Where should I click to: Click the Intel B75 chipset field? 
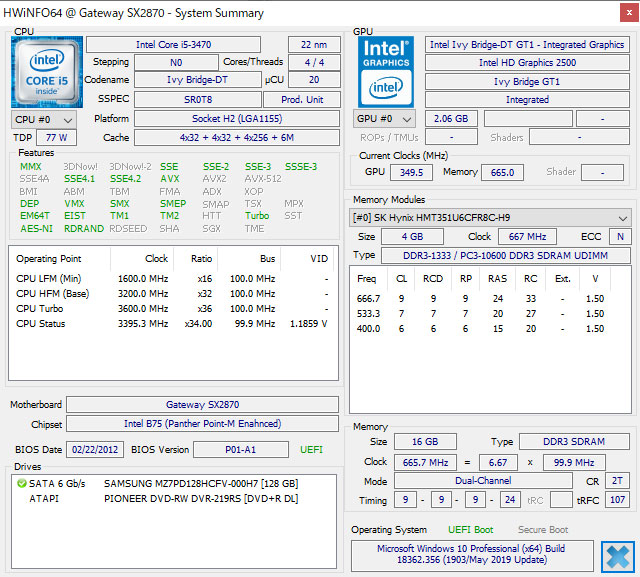202,424
